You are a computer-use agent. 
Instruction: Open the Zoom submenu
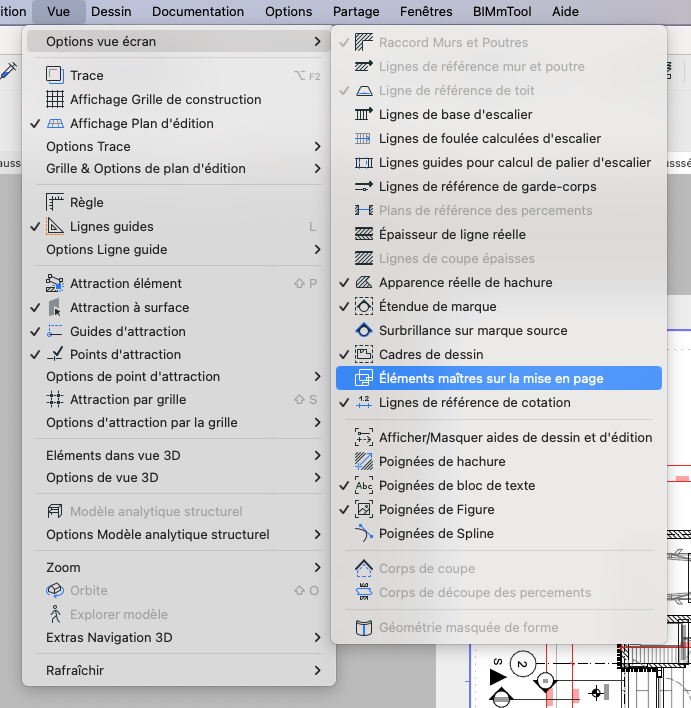point(178,568)
